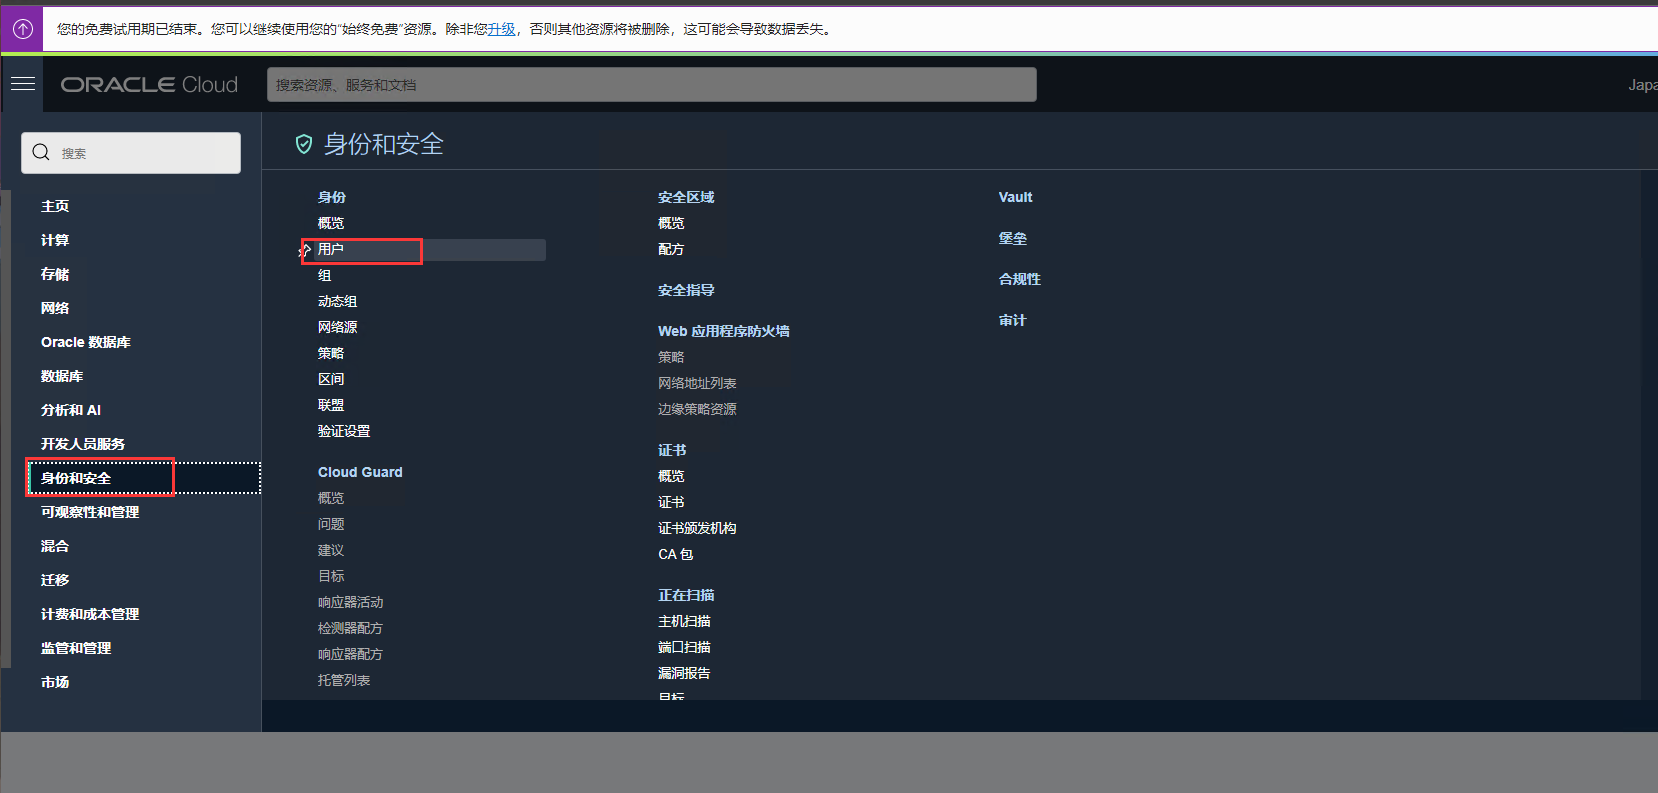Select 市场 in the left navigation
Screen dimensions: 1658x793
55,682
